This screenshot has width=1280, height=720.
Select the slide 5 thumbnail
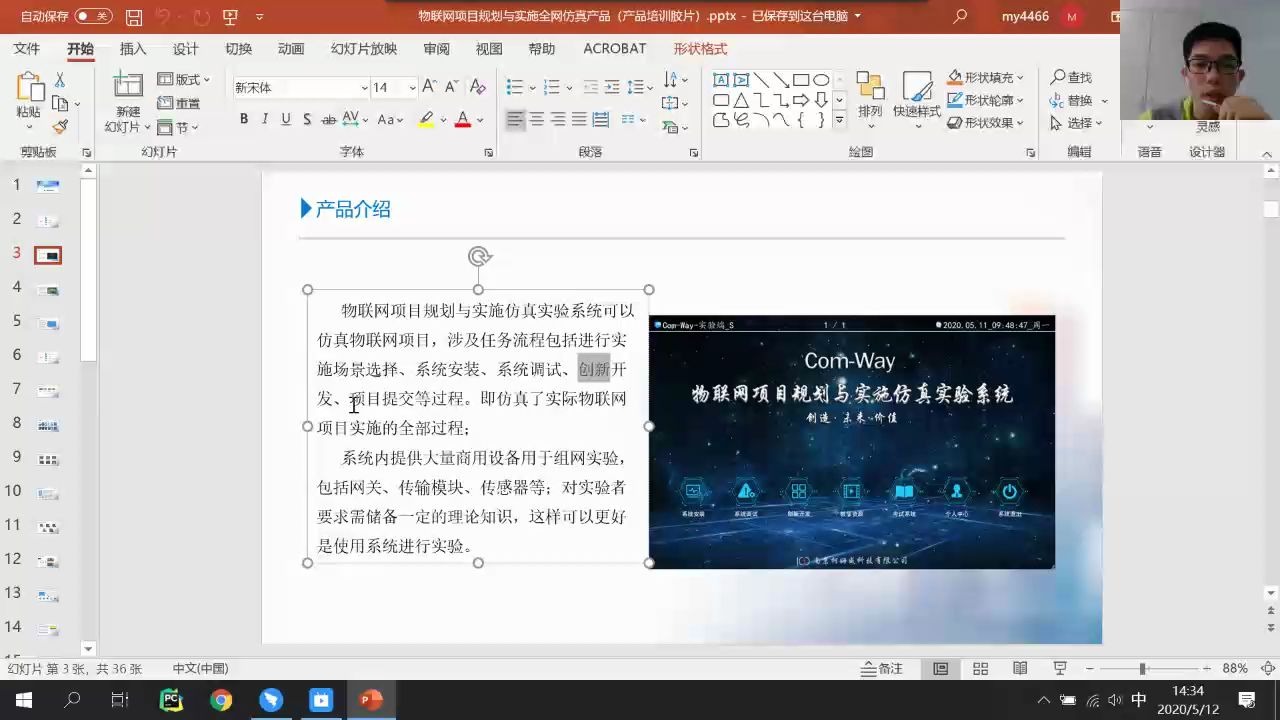(48, 323)
